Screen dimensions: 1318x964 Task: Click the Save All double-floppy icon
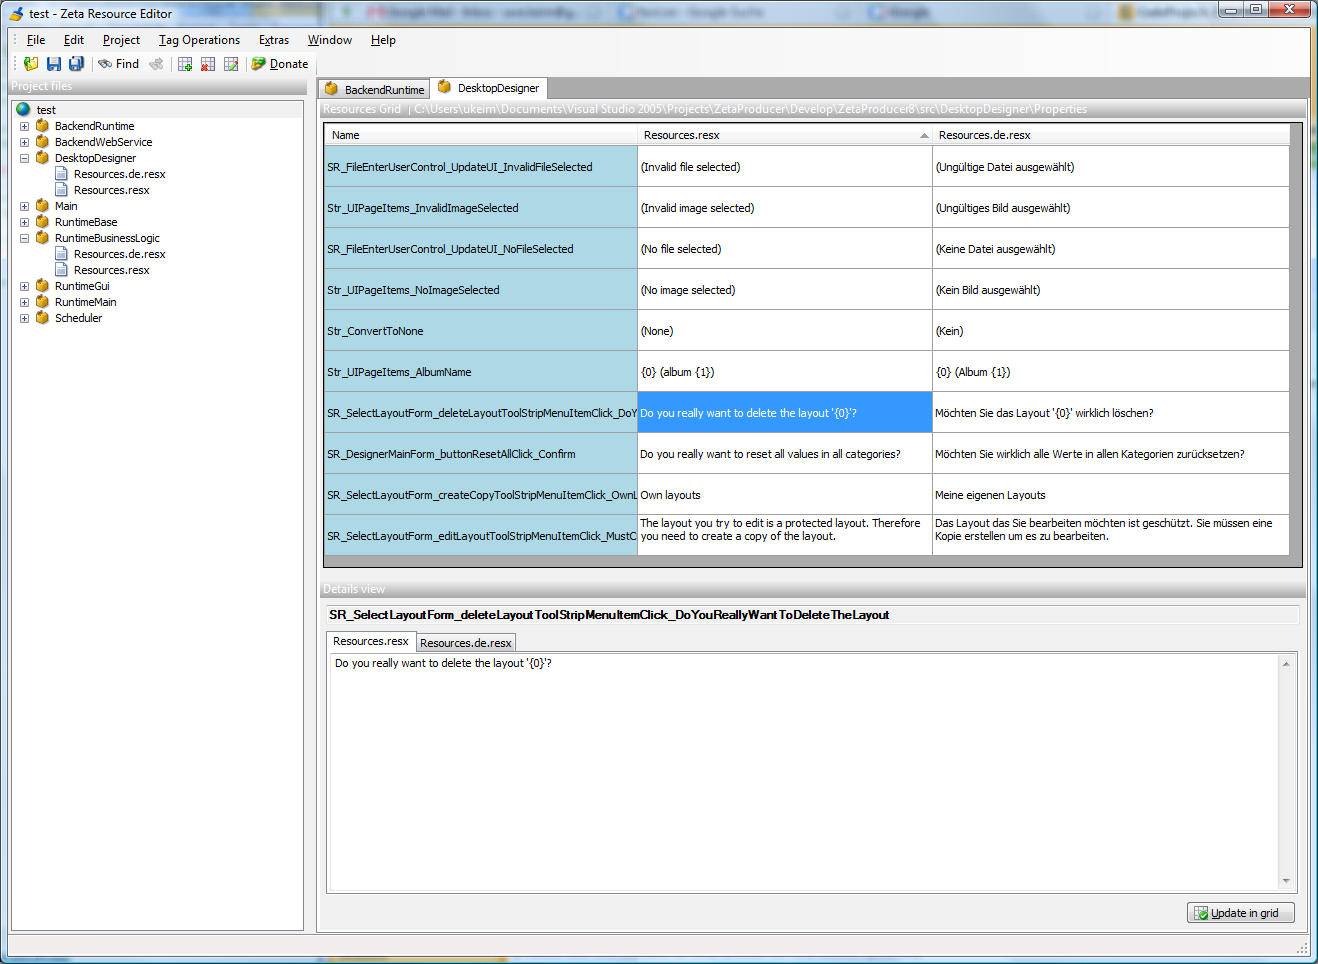(x=76, y=64)
